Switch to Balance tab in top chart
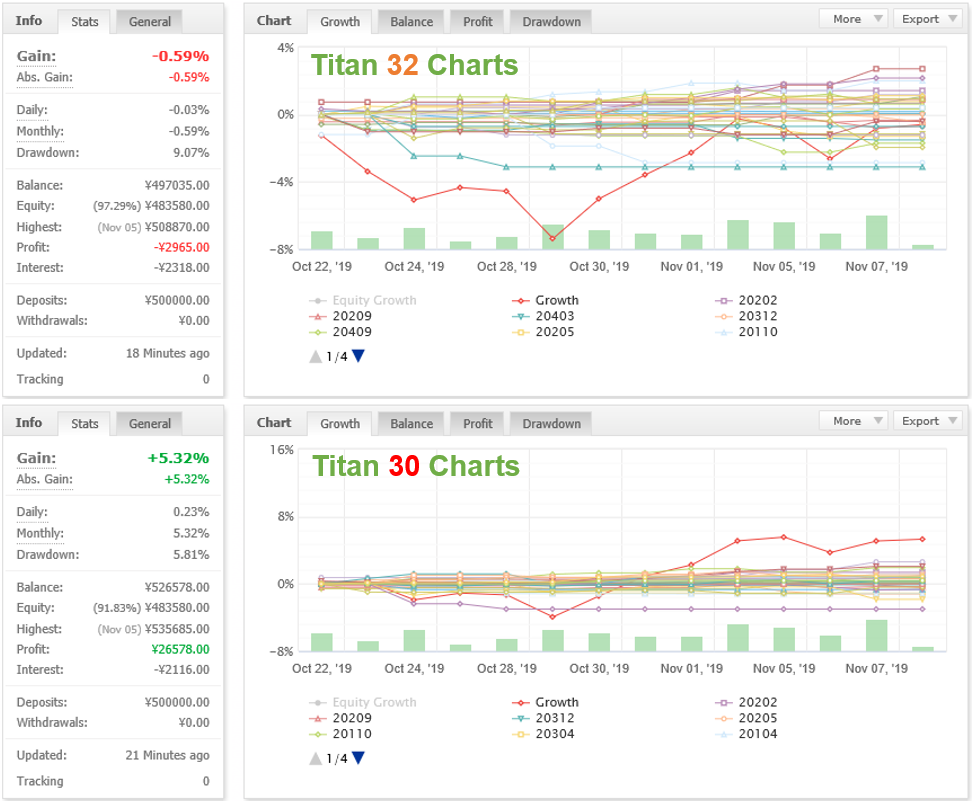Viewport: 972px width, 801px height. point(411,22)
